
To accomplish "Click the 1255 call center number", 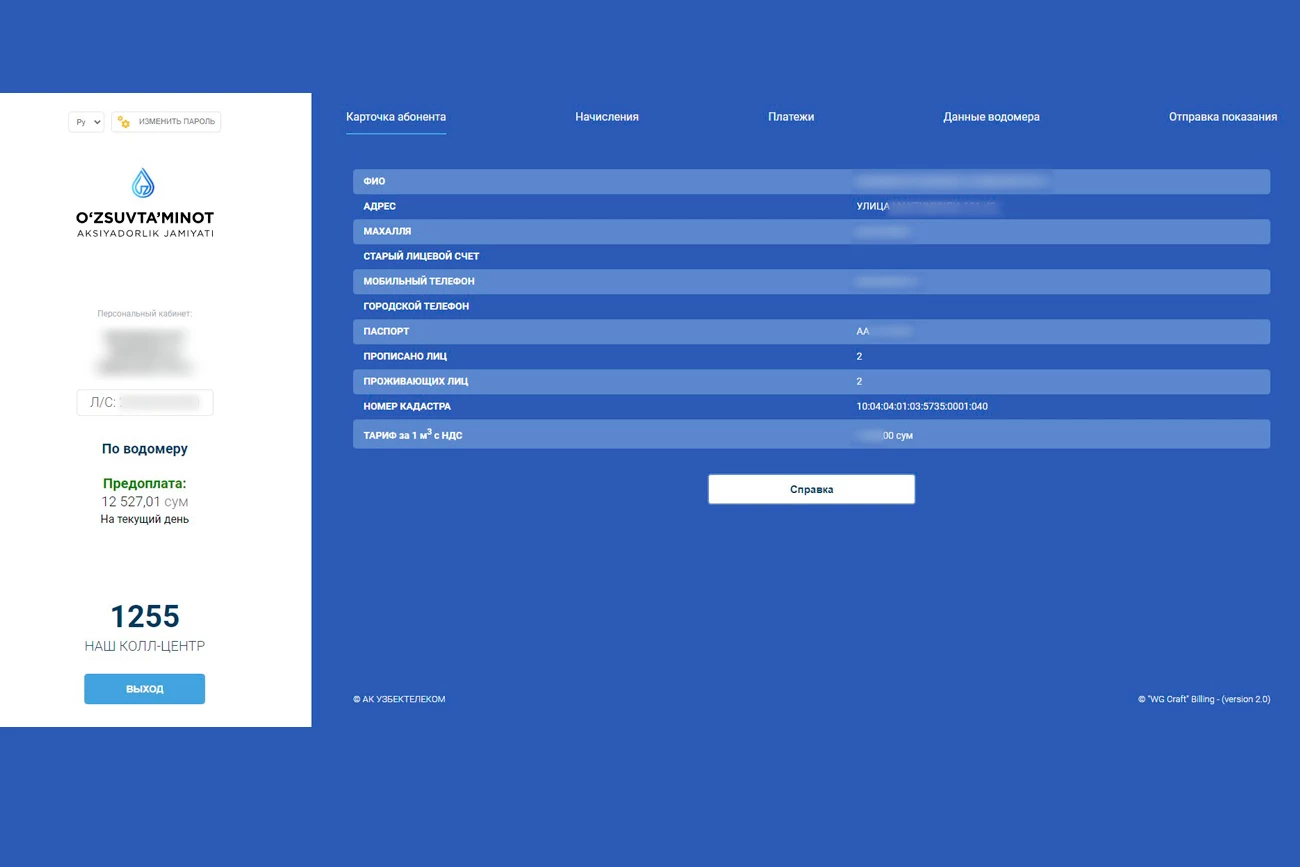I will point(145,616).
